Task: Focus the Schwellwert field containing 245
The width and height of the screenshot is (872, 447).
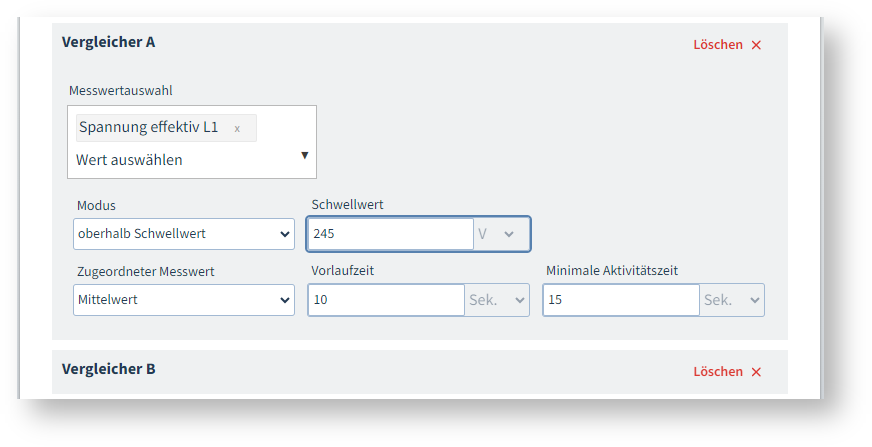Action: pyautogui.click(x=390, y=234)
